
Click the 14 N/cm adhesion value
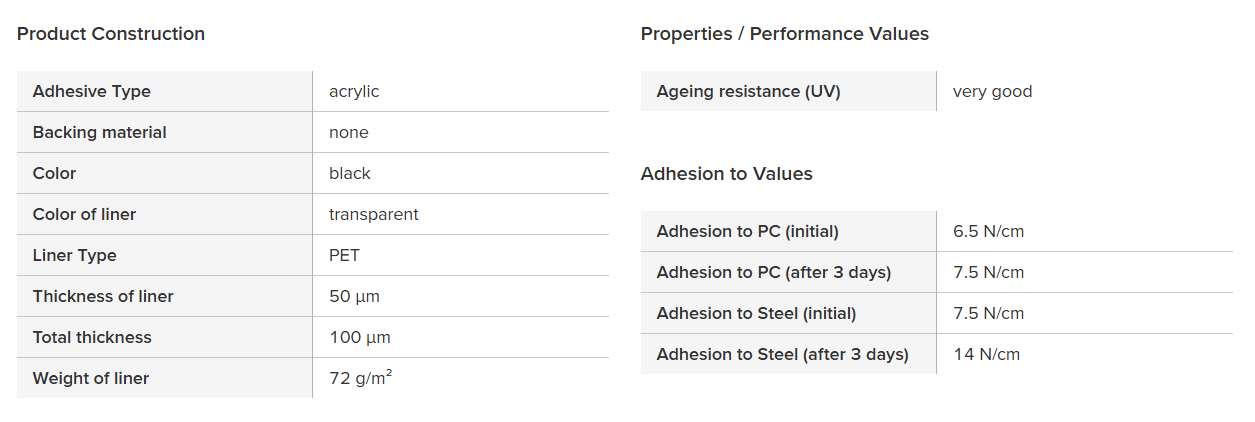(986, 354)
